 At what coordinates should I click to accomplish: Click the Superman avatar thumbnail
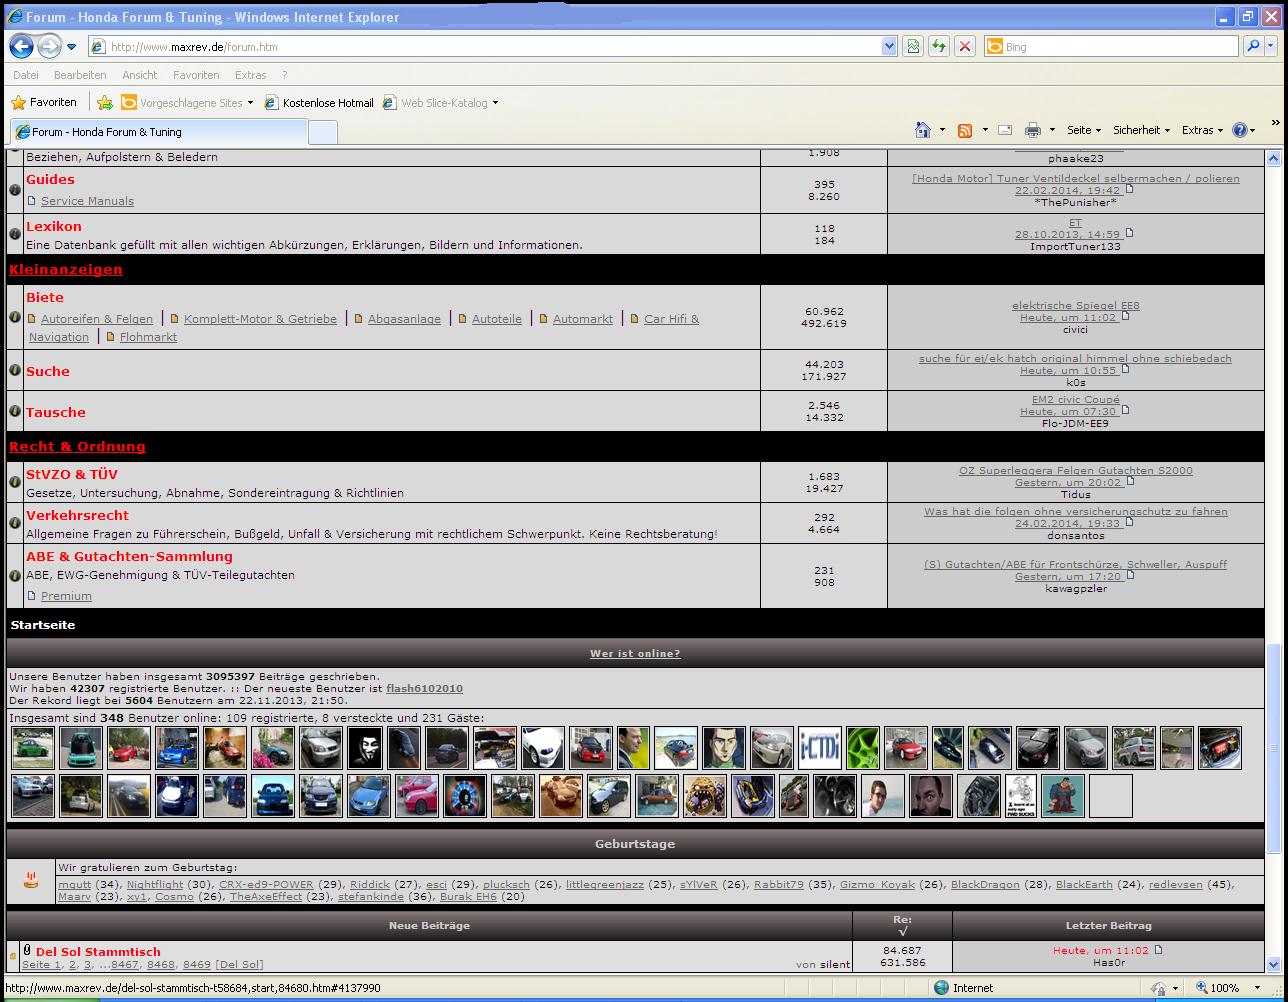coord(1062,796)
